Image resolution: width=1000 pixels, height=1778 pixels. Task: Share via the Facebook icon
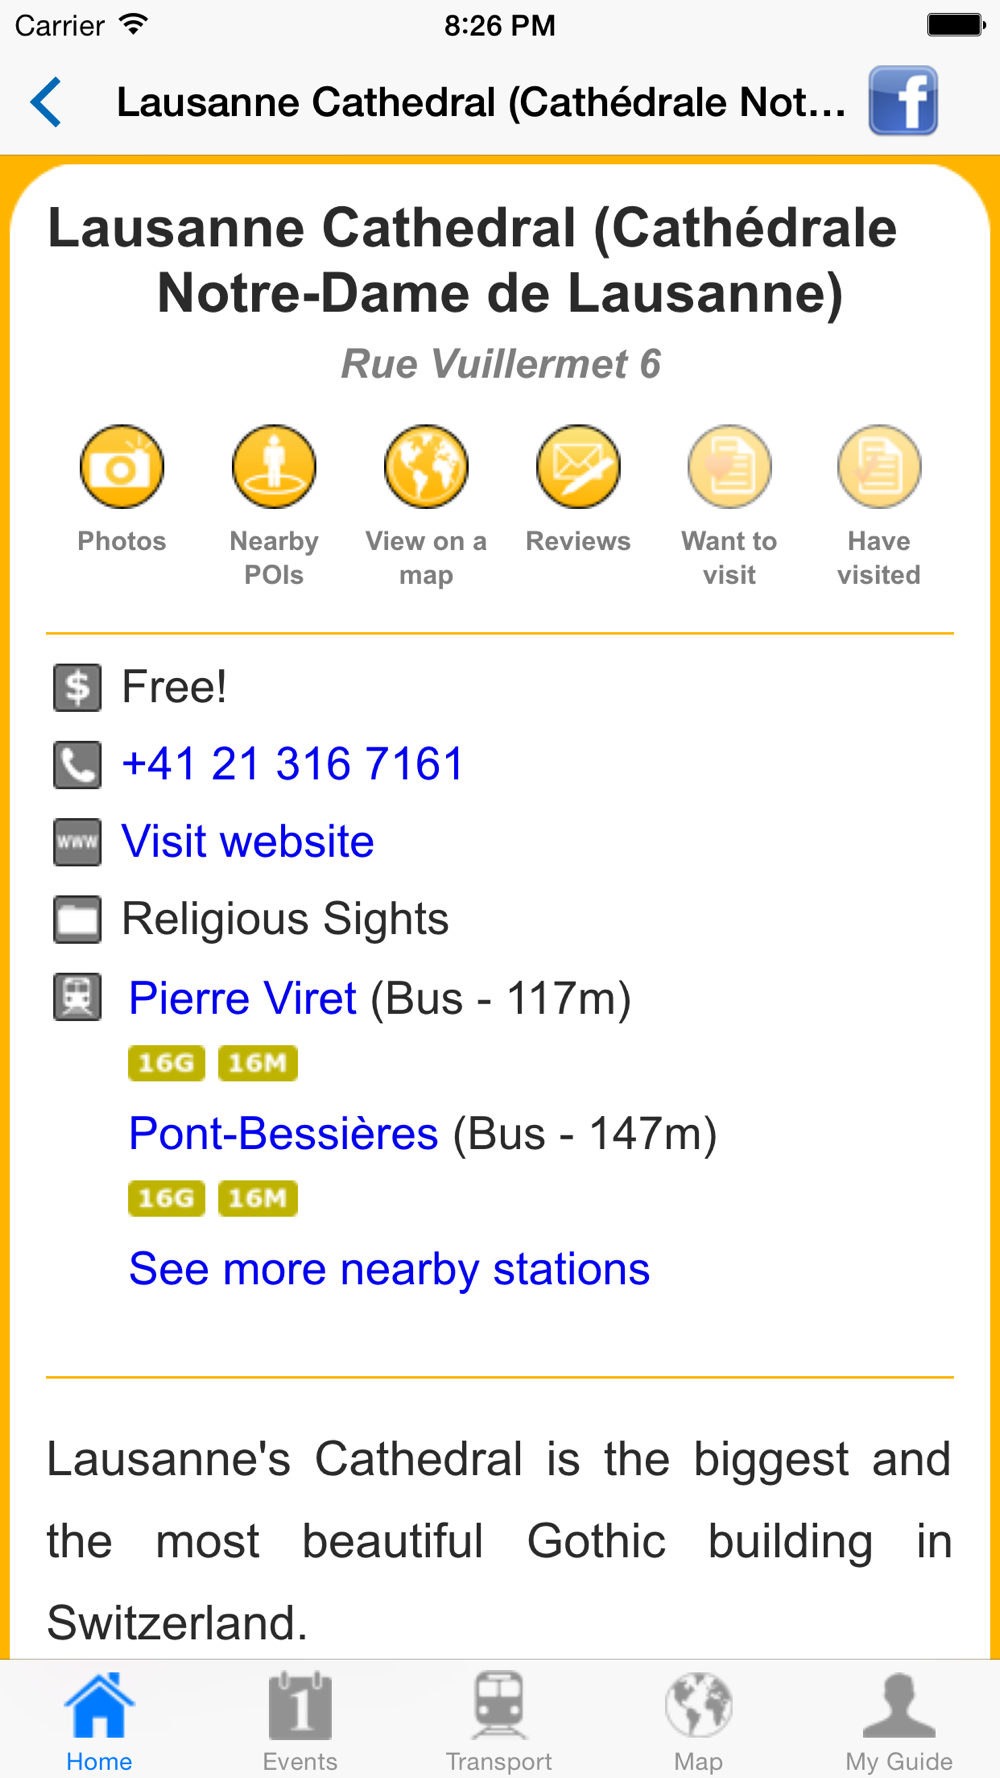point(903,101)
